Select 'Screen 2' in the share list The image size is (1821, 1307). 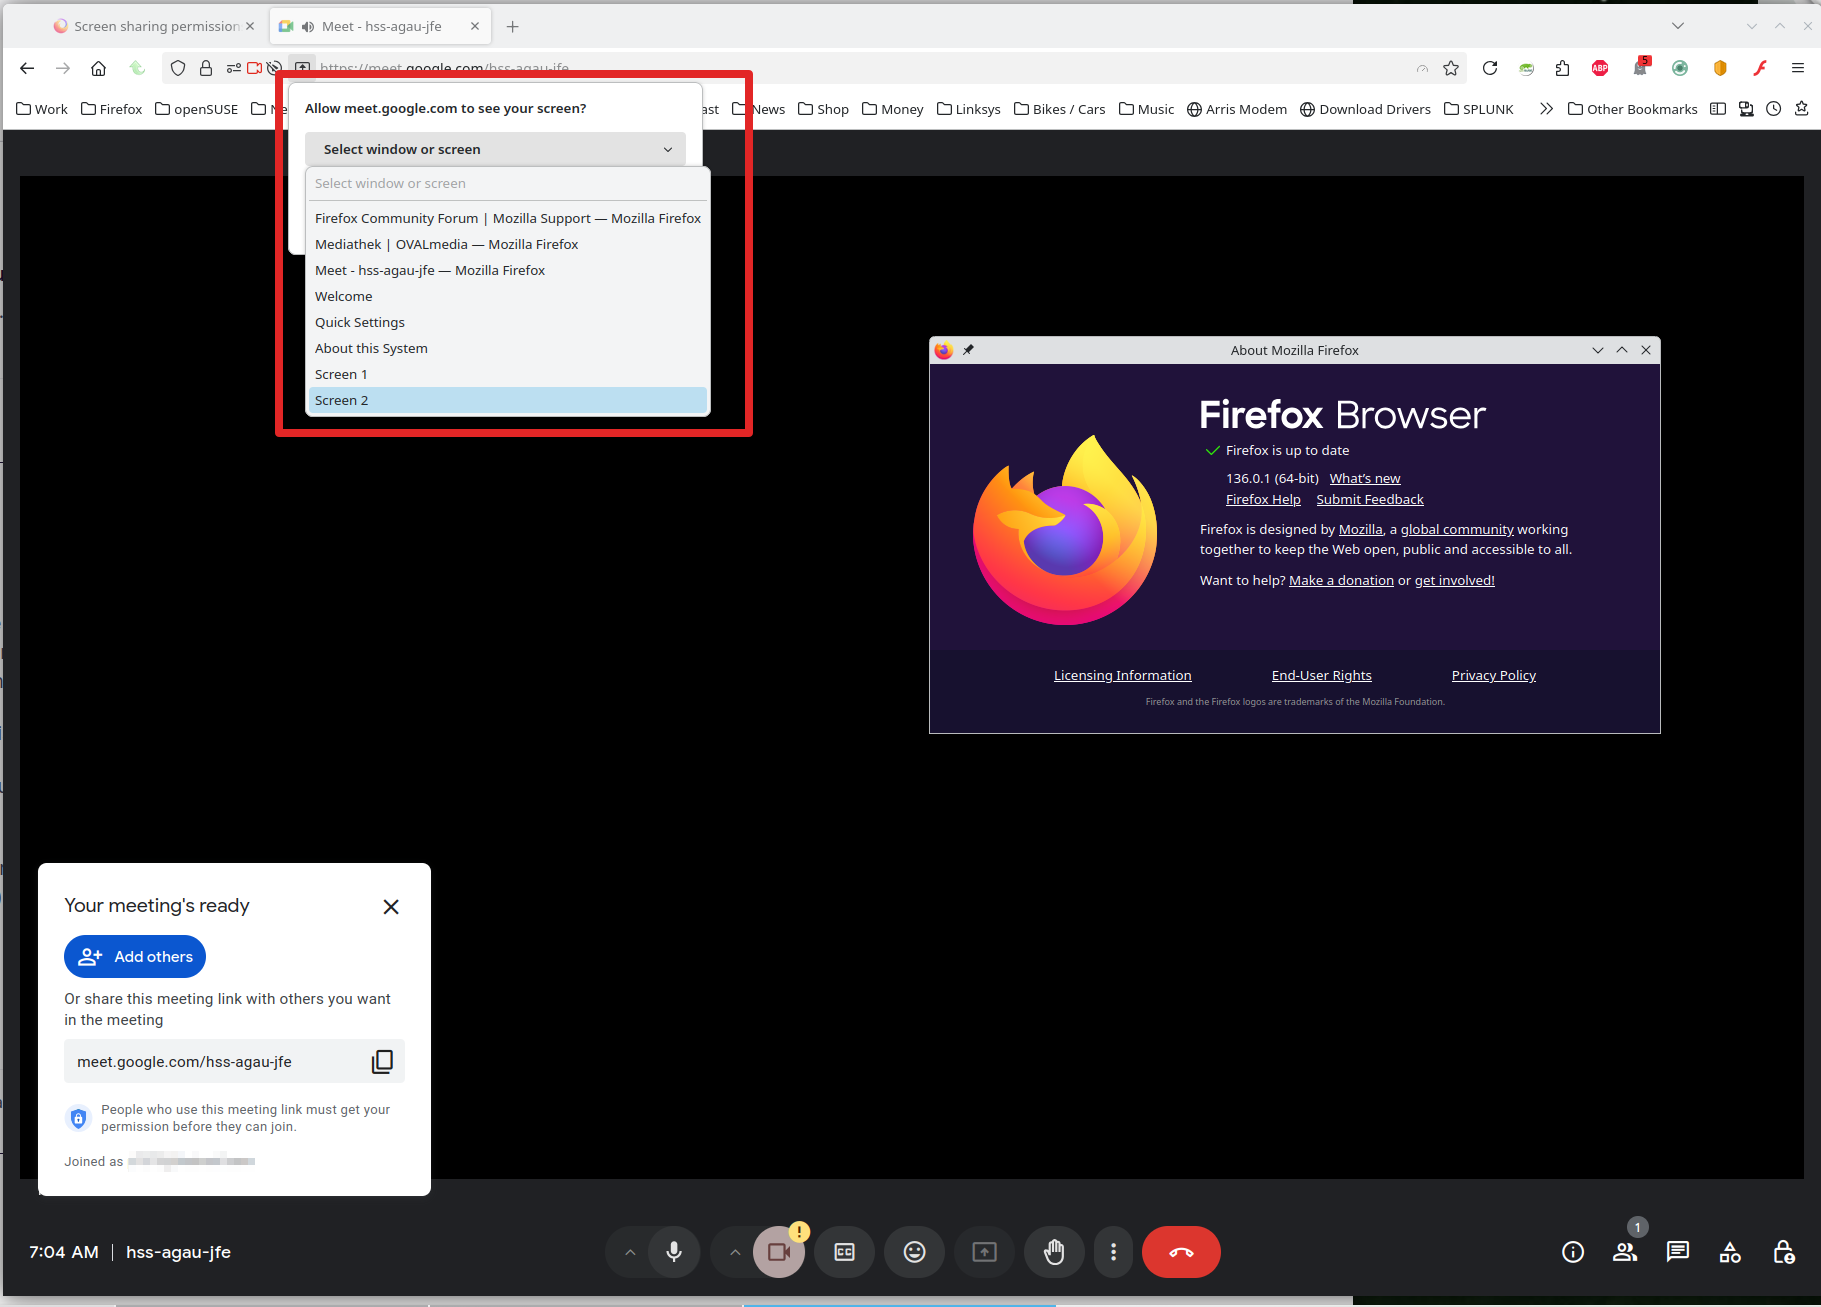[x=508, y=400]
